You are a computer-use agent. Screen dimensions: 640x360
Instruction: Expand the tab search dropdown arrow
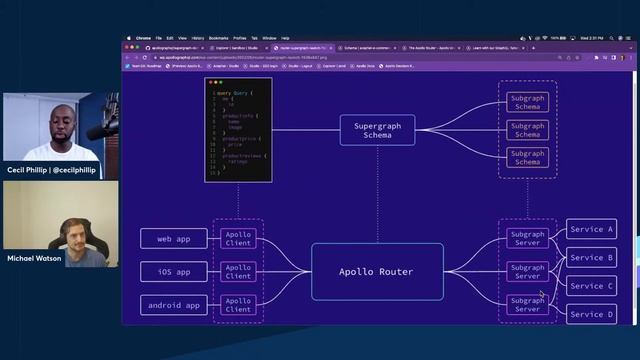[x=631, y=48]
